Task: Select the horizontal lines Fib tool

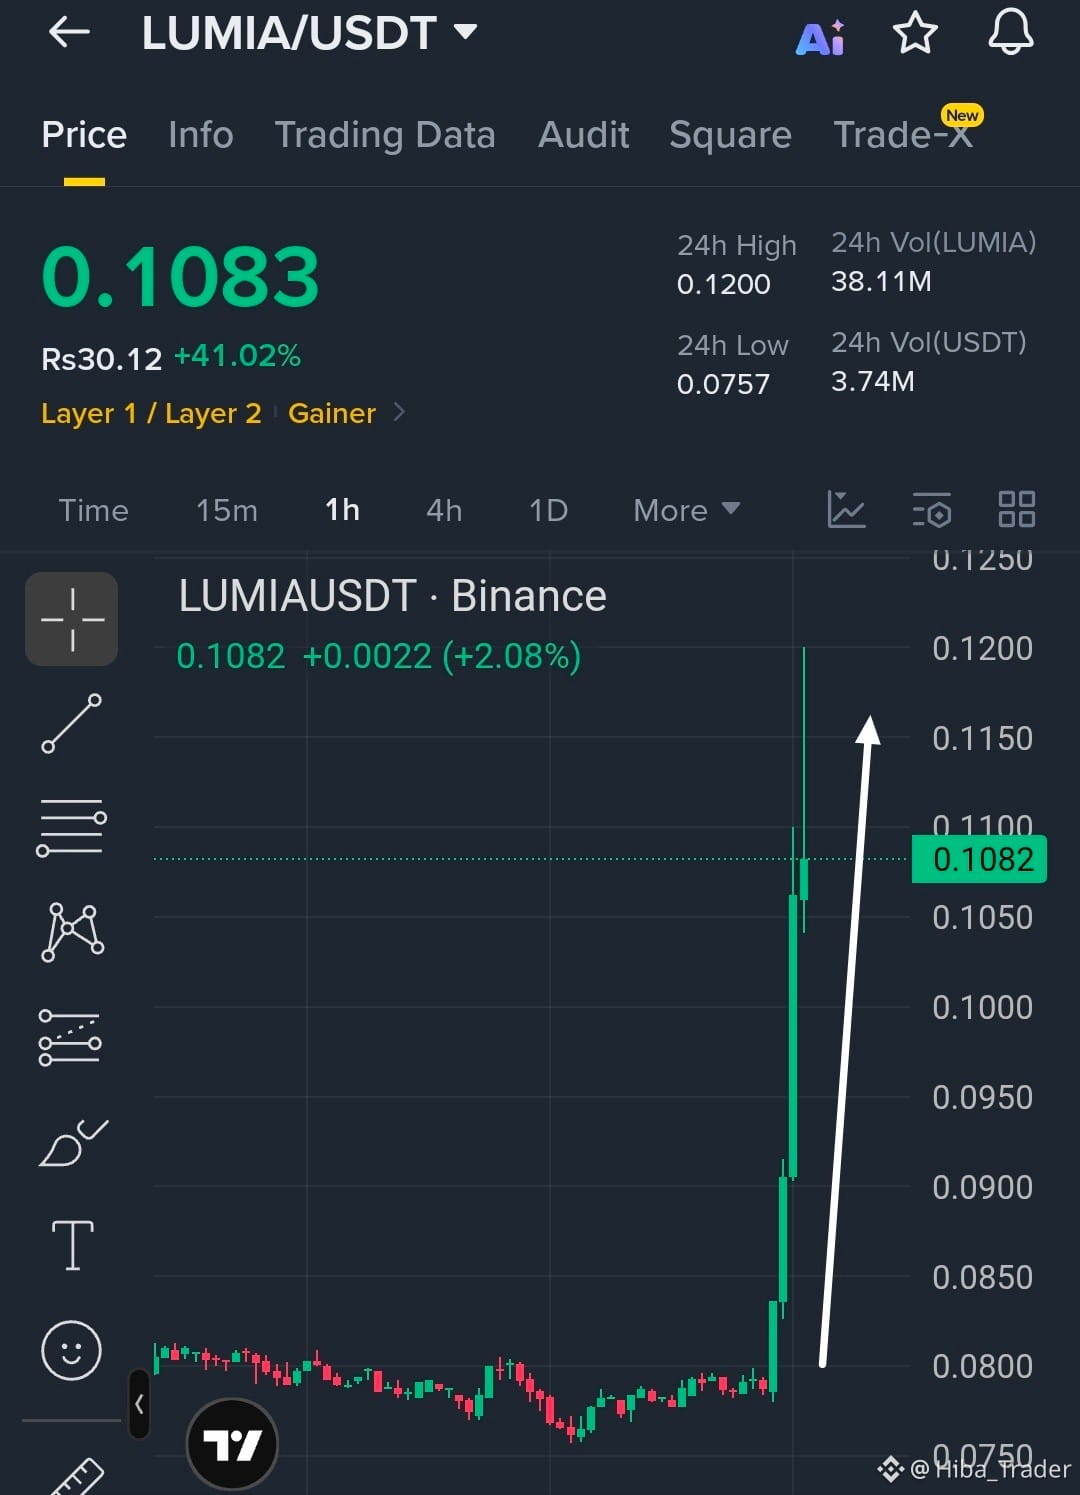Action: click(x=72, y=827)
